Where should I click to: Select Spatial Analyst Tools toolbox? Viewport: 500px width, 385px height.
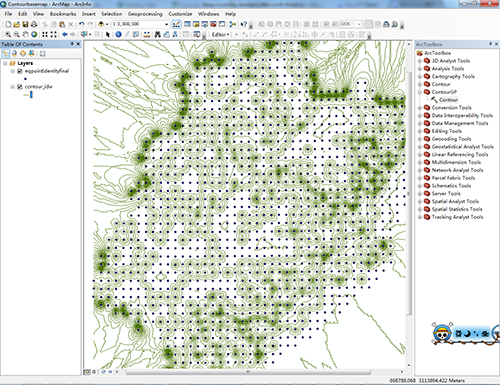[455, 201]
